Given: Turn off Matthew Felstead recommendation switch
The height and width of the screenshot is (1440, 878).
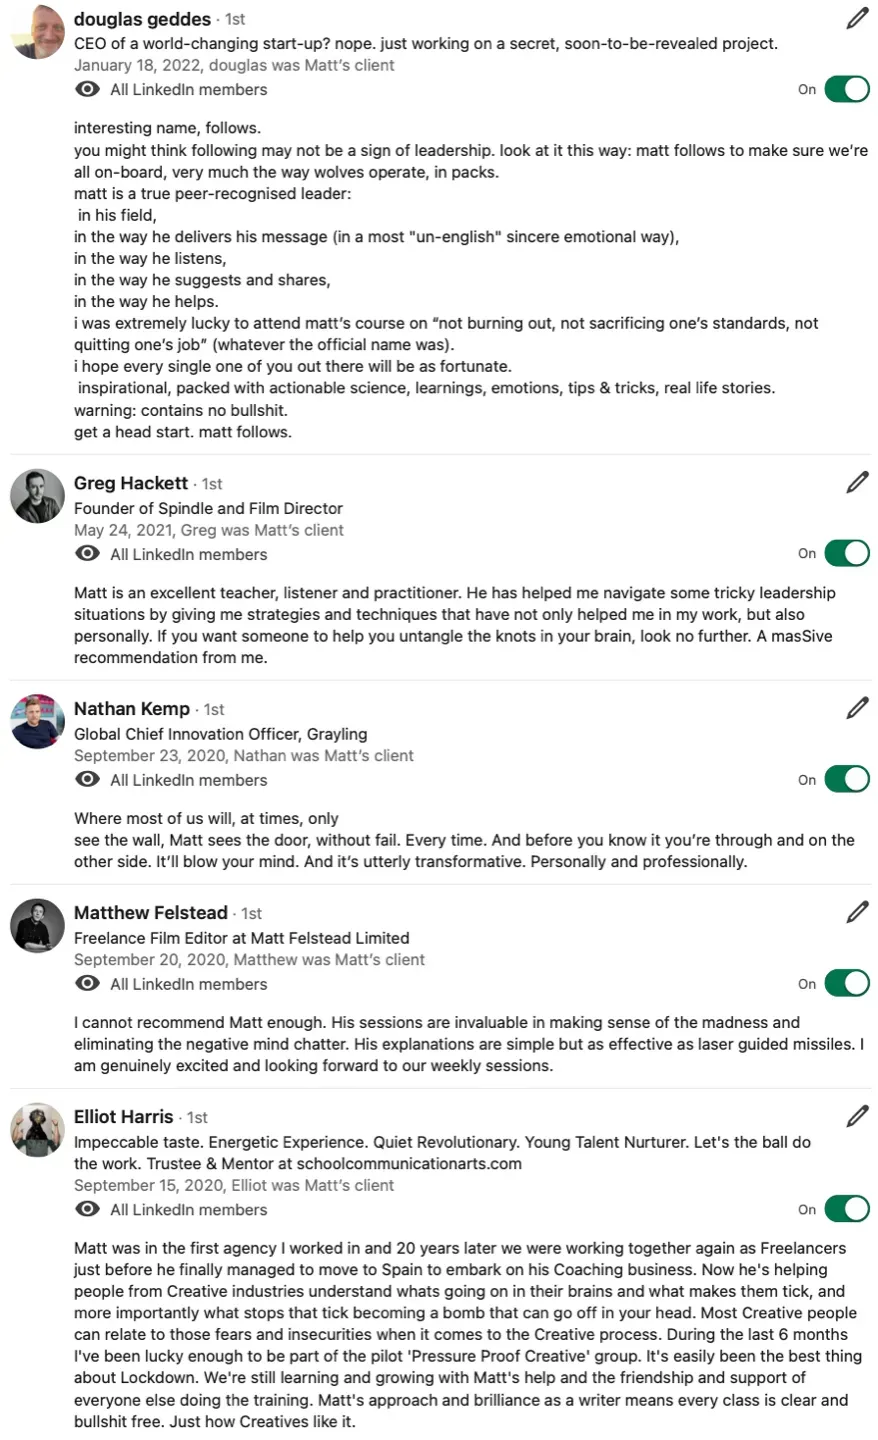Looking at the screenshot, I should tap(847, 983).
